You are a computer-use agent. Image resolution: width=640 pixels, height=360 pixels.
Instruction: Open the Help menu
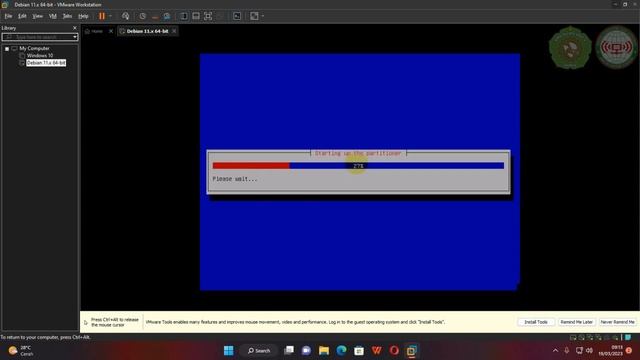click(83, 16)
